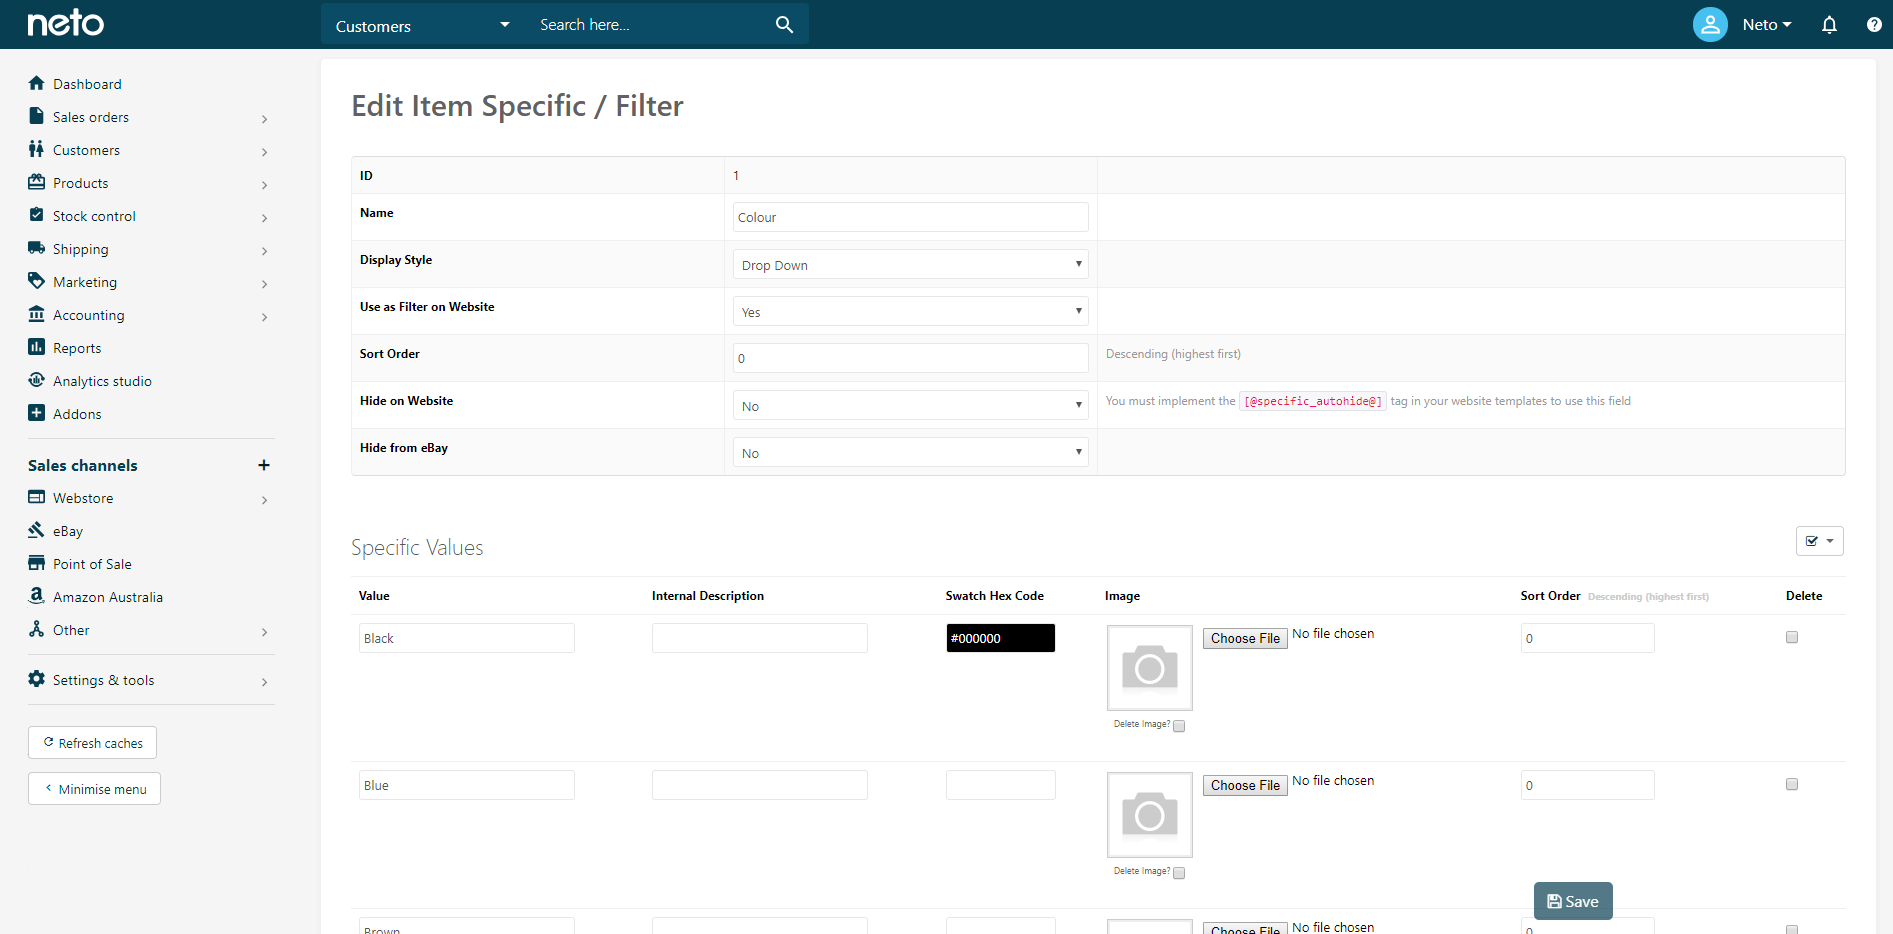
Task: Click the search magnifier icon
Action: point(784,25)
